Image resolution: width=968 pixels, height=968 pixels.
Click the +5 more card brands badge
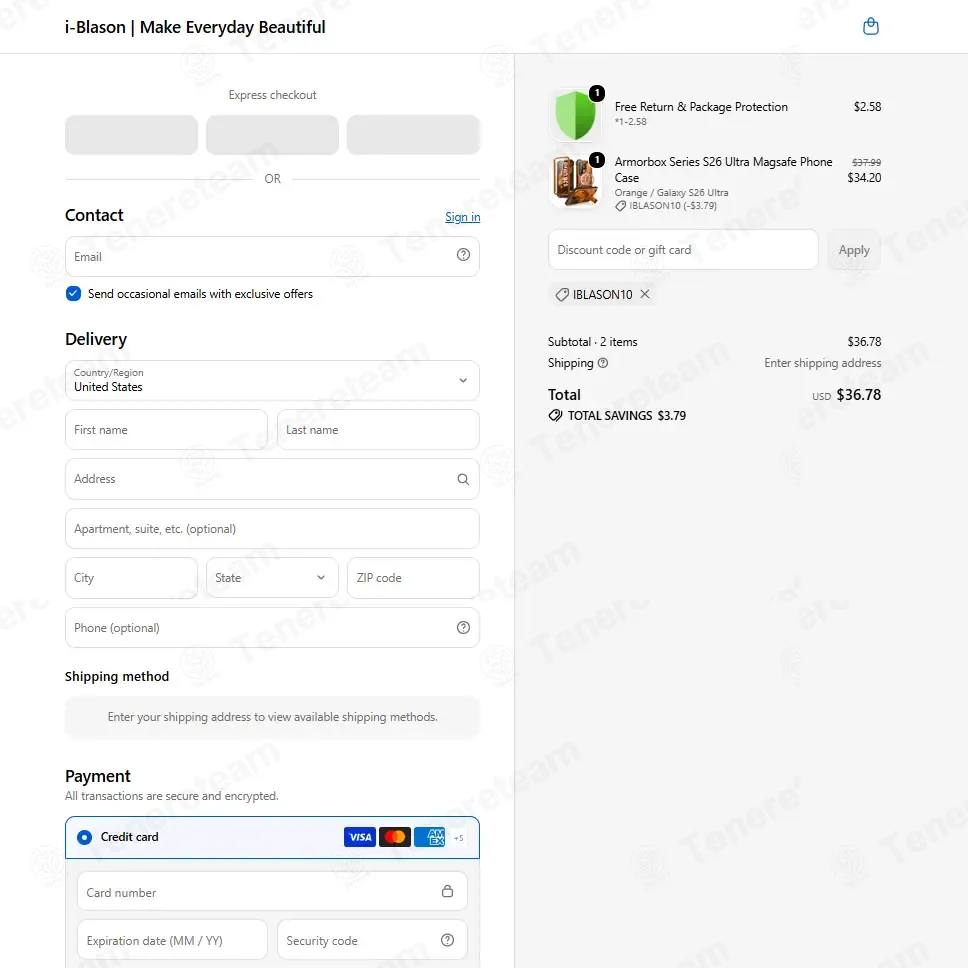[459, 838]
